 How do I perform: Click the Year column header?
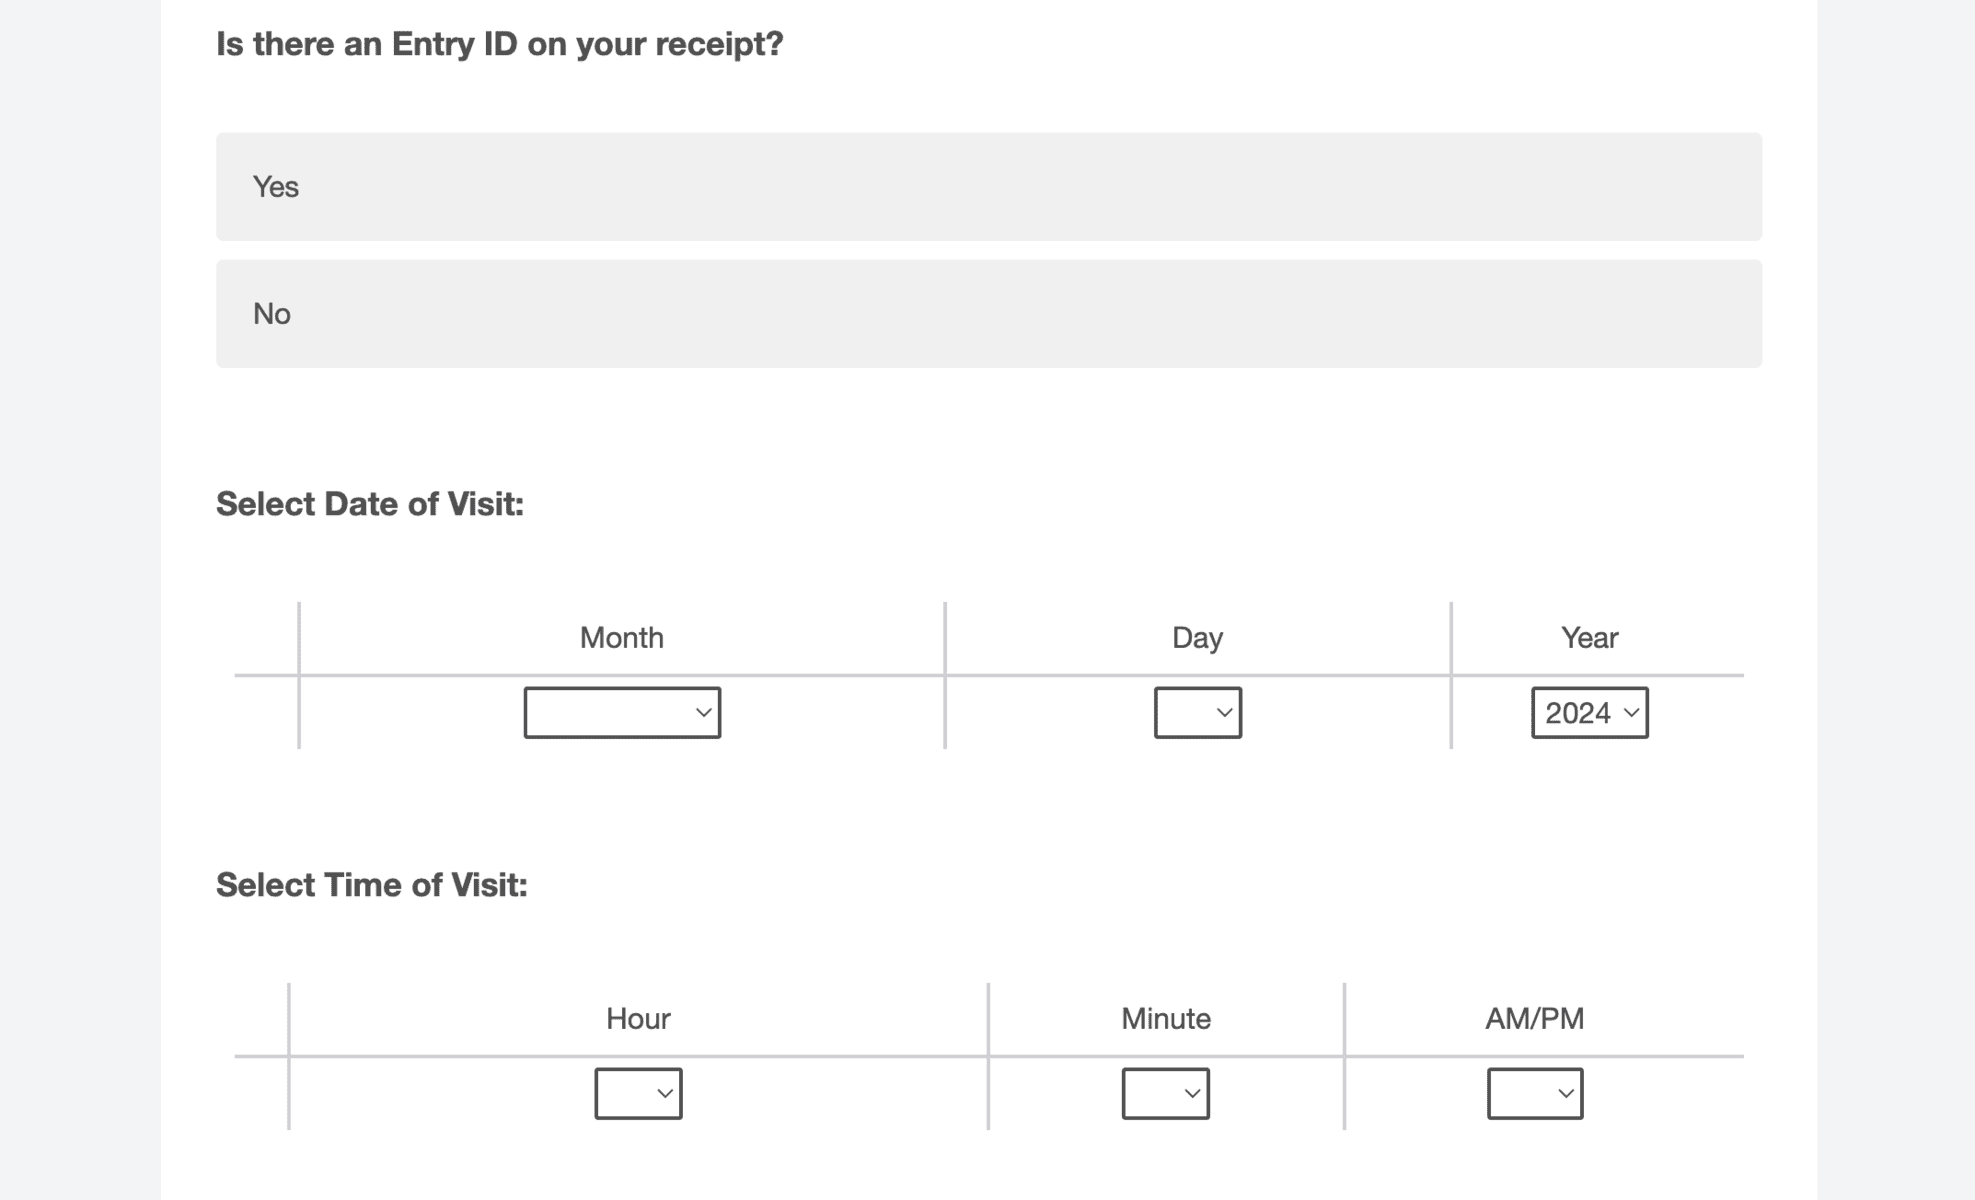tap(1589, 638)
